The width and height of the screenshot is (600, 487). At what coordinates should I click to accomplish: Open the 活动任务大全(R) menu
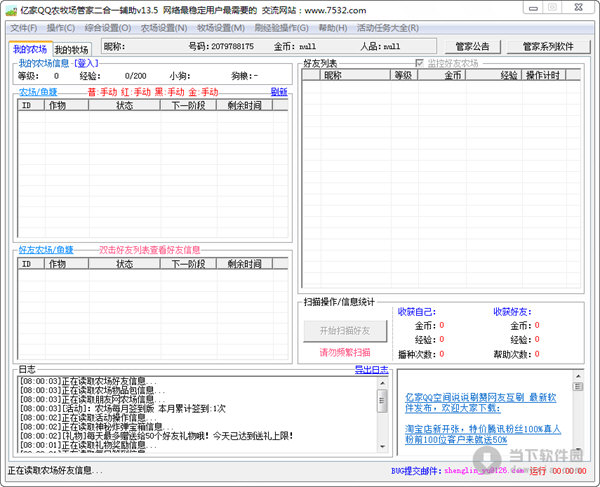pos(387,28)
